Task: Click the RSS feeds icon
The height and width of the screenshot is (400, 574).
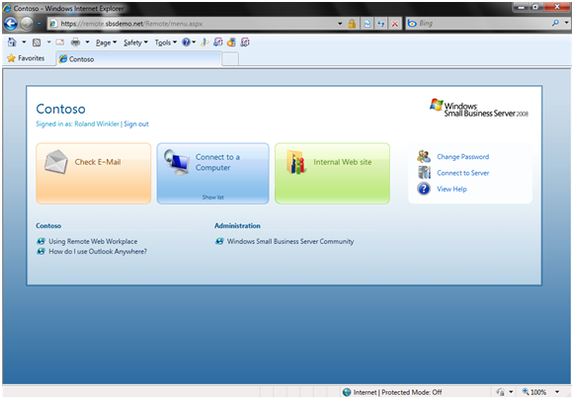Action: (37, 42)
